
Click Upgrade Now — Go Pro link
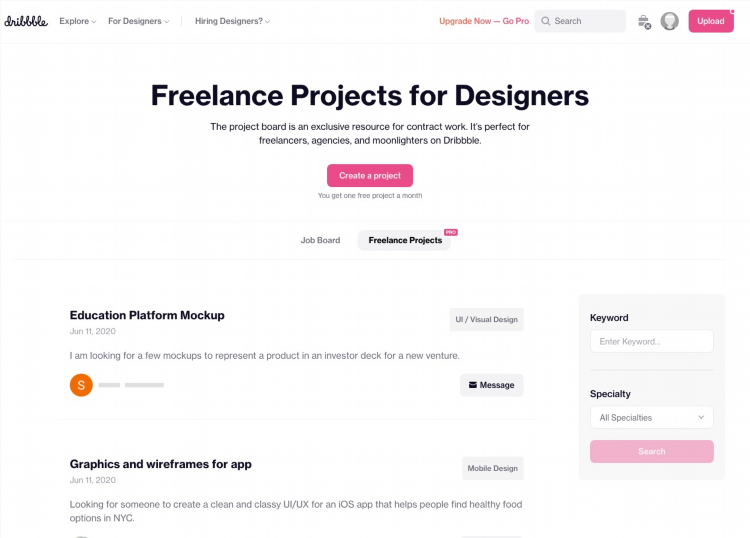click(484, 21)
